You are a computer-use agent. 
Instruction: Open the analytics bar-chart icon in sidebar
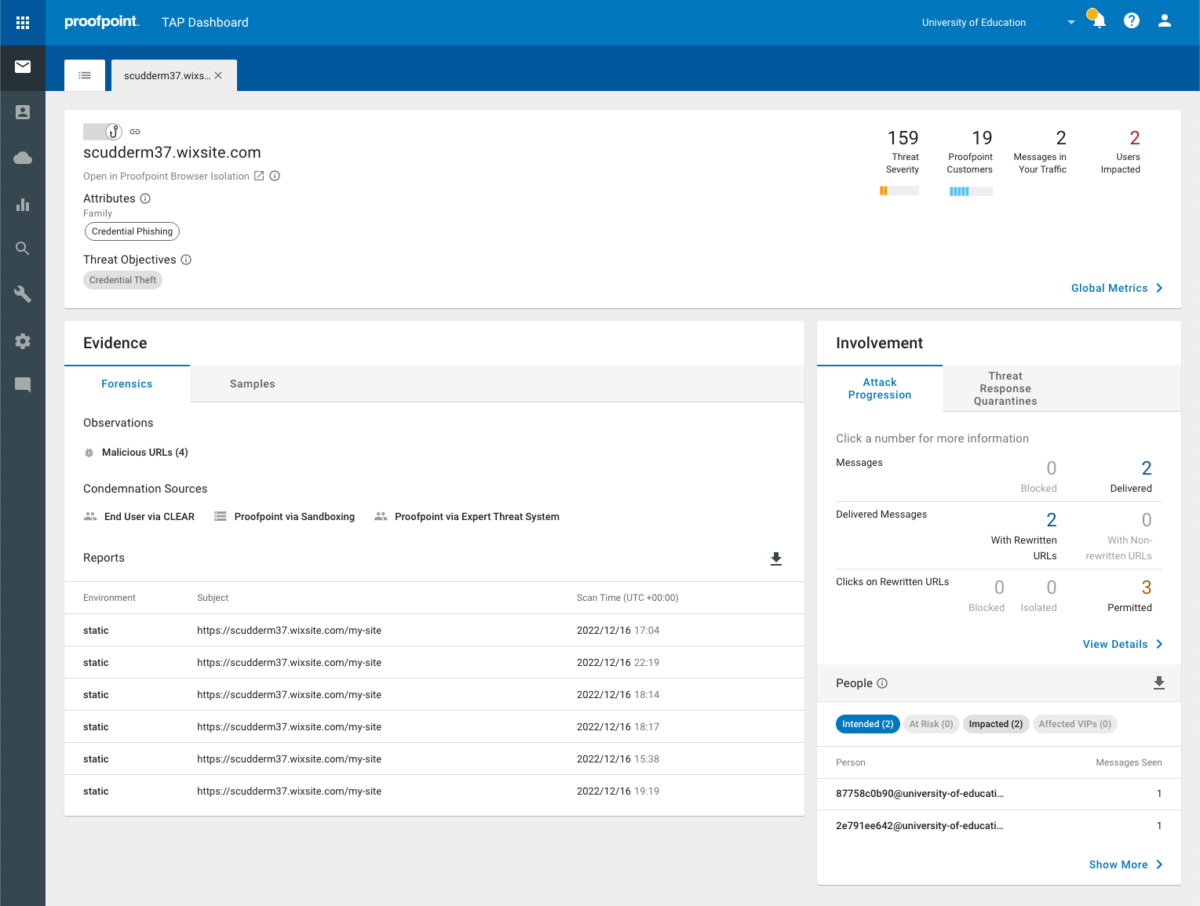pyautogui.click(x=22, y=202)
